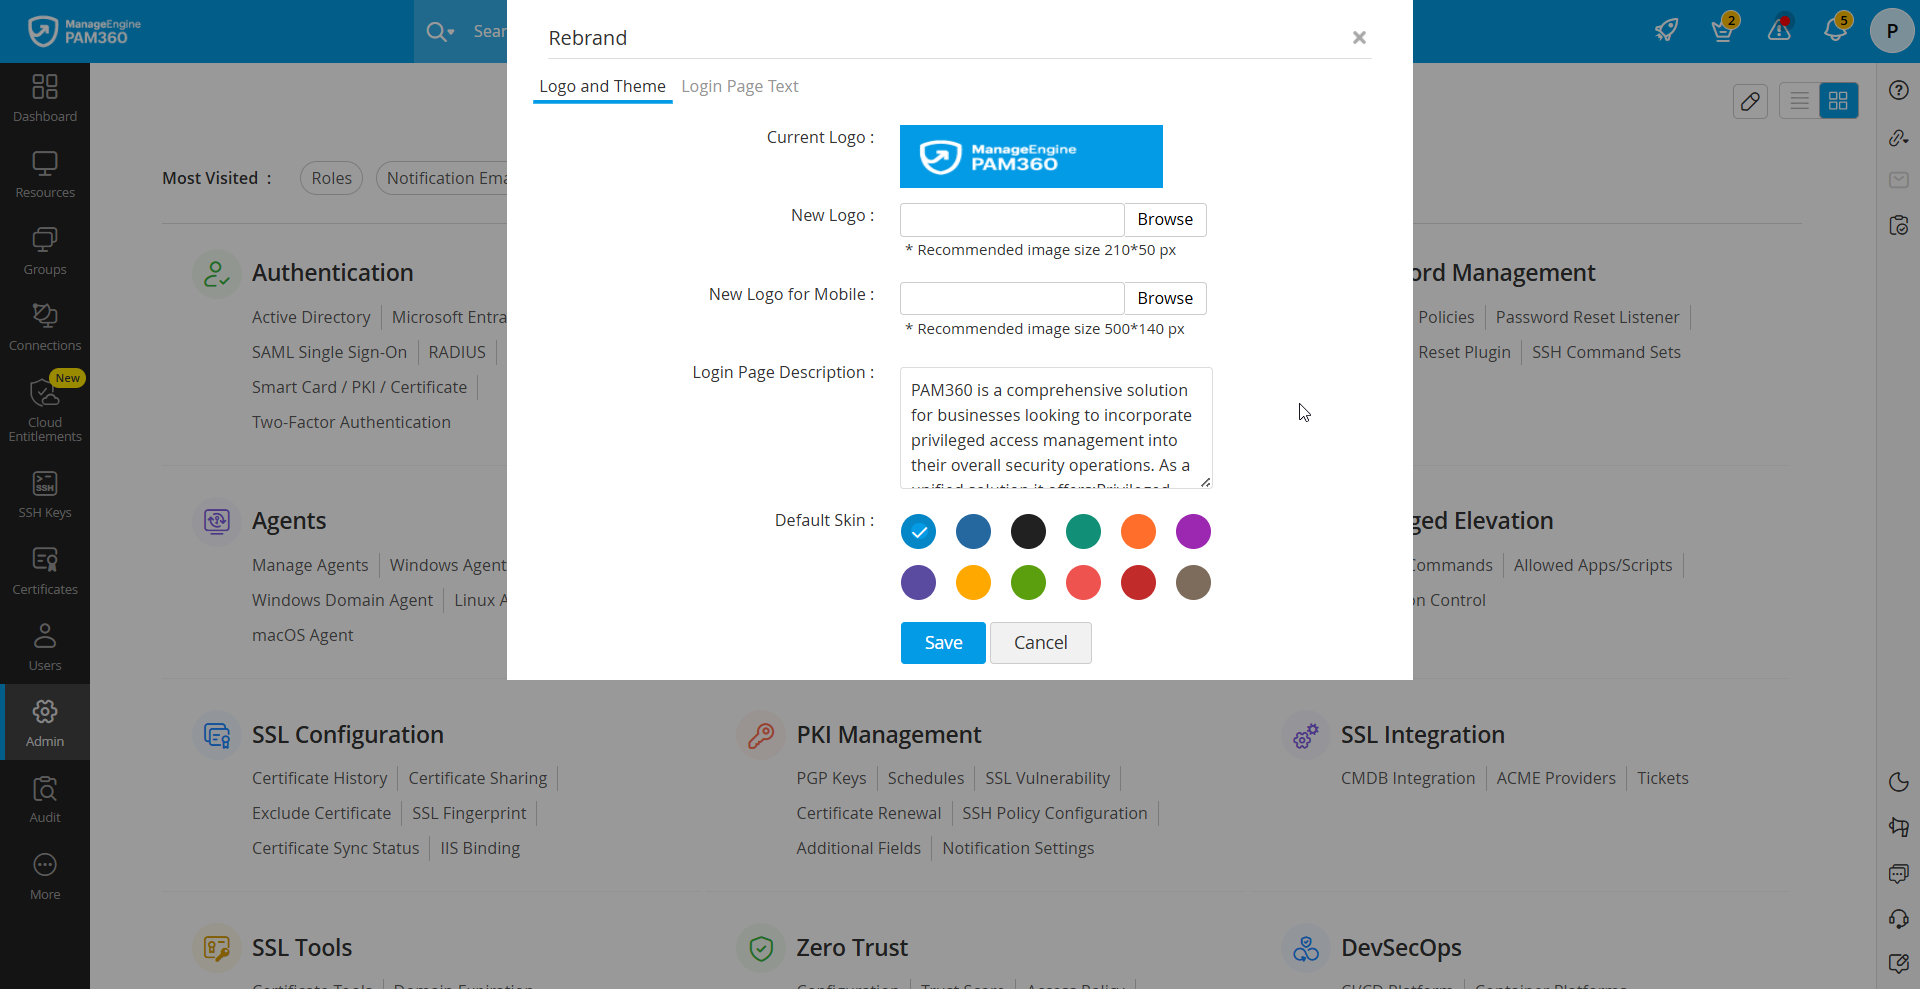Screen dimensions: 1920x989
Task: Switch admin page to list view
Action: pos(1800,101)
